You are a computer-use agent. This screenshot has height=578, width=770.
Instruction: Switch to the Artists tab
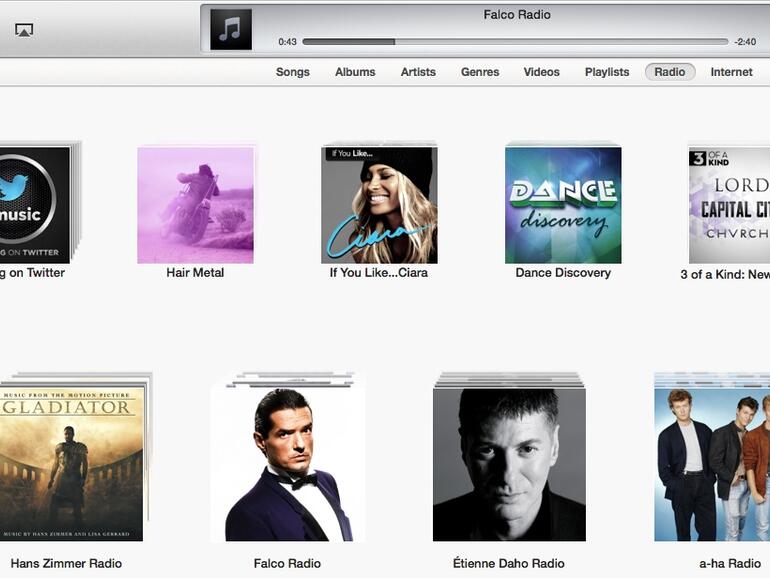(418, 72)
